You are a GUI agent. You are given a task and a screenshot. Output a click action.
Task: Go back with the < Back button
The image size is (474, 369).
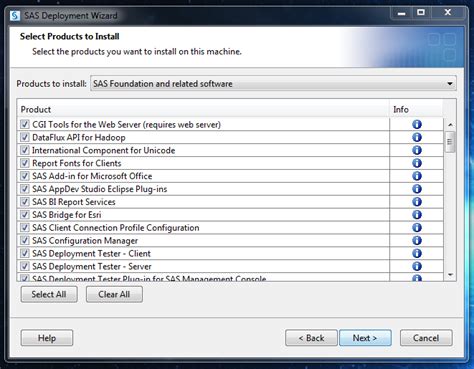(x=311, y=338)
